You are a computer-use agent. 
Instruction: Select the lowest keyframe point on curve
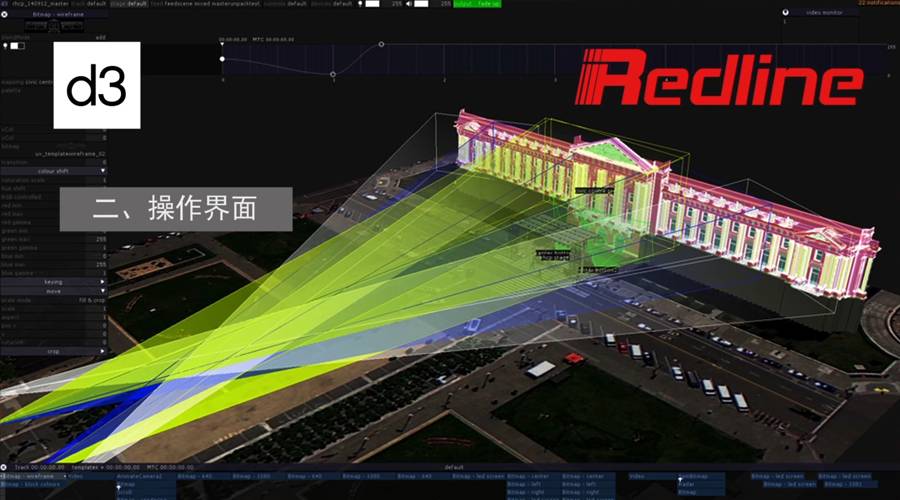click(333, 74)
